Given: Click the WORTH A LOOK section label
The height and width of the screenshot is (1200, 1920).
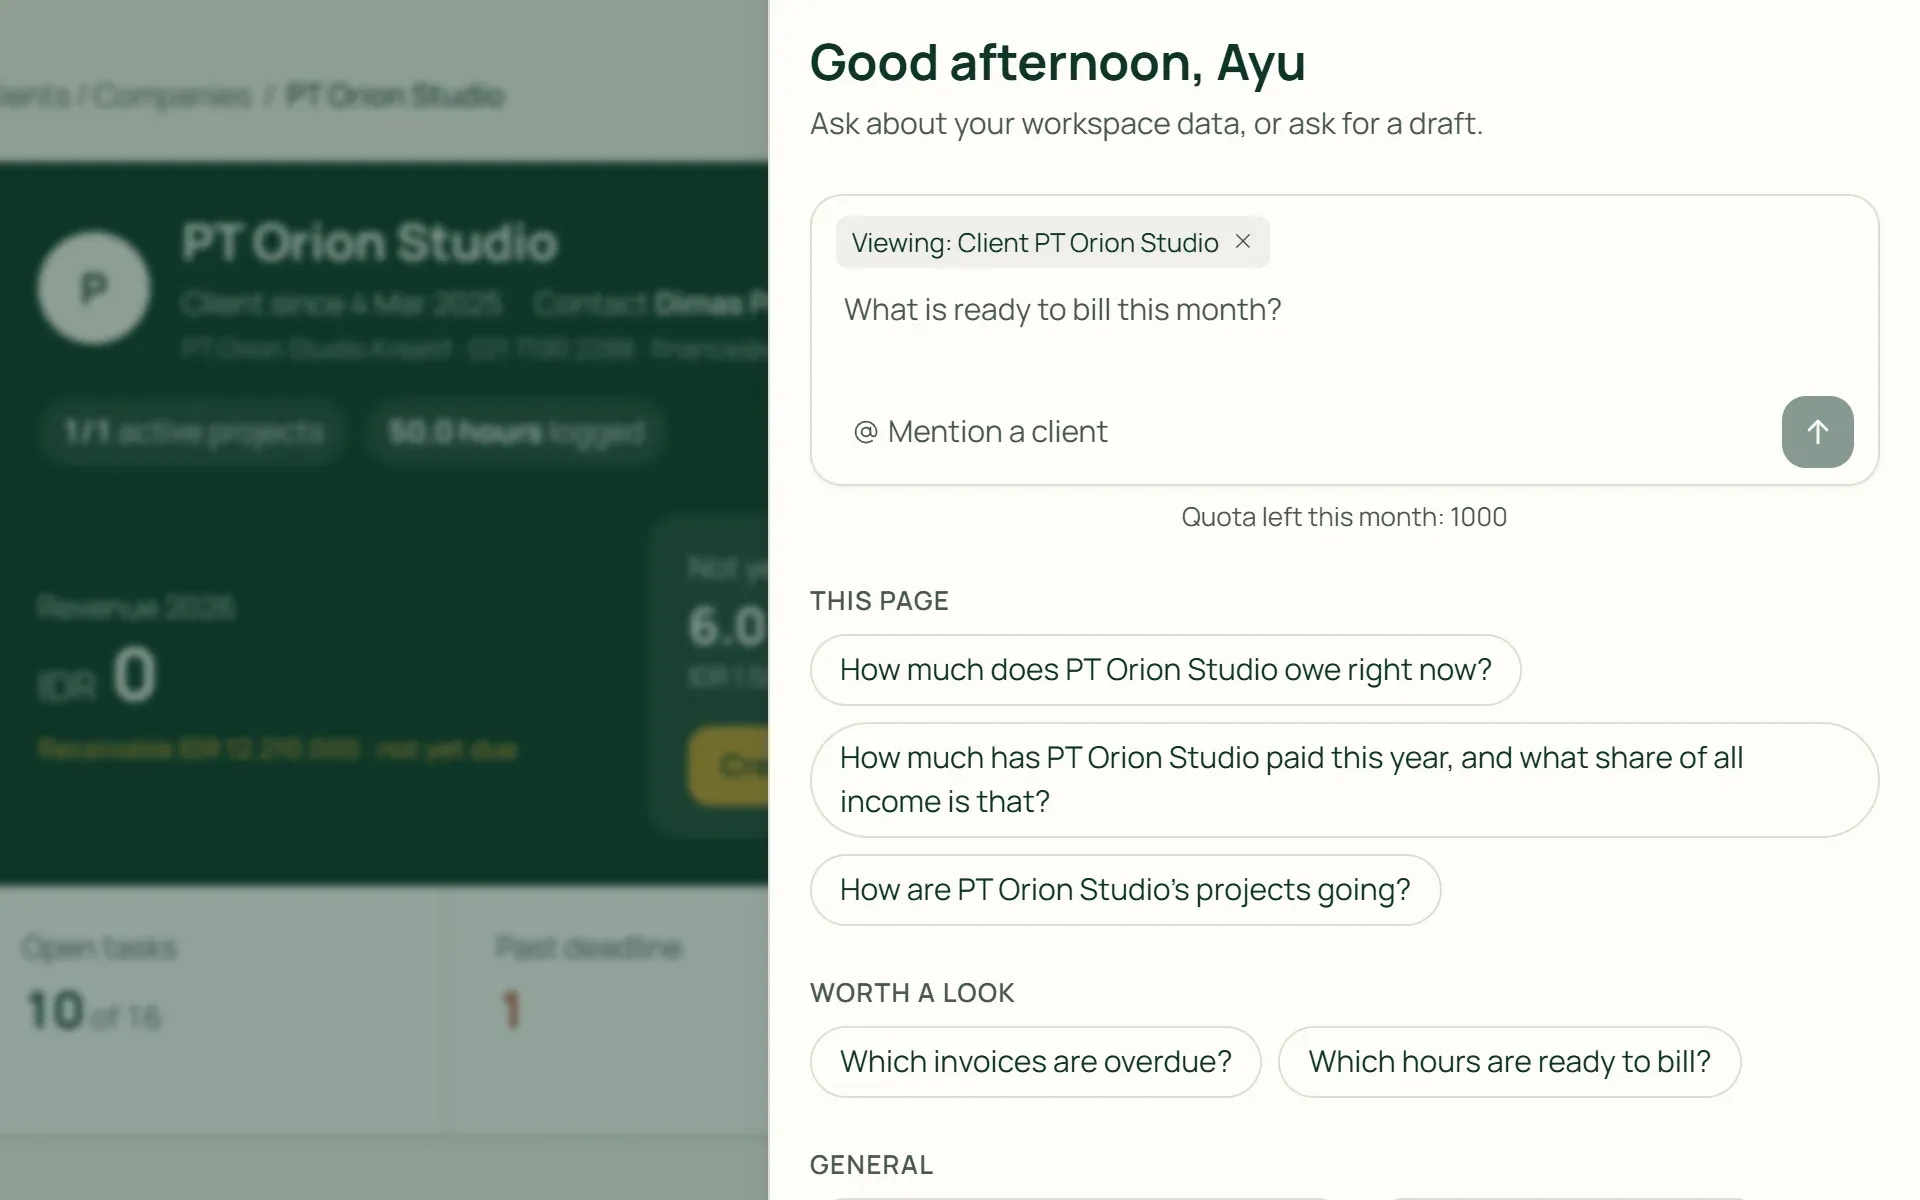Looking at the screenshot, I should pos(912,993).
